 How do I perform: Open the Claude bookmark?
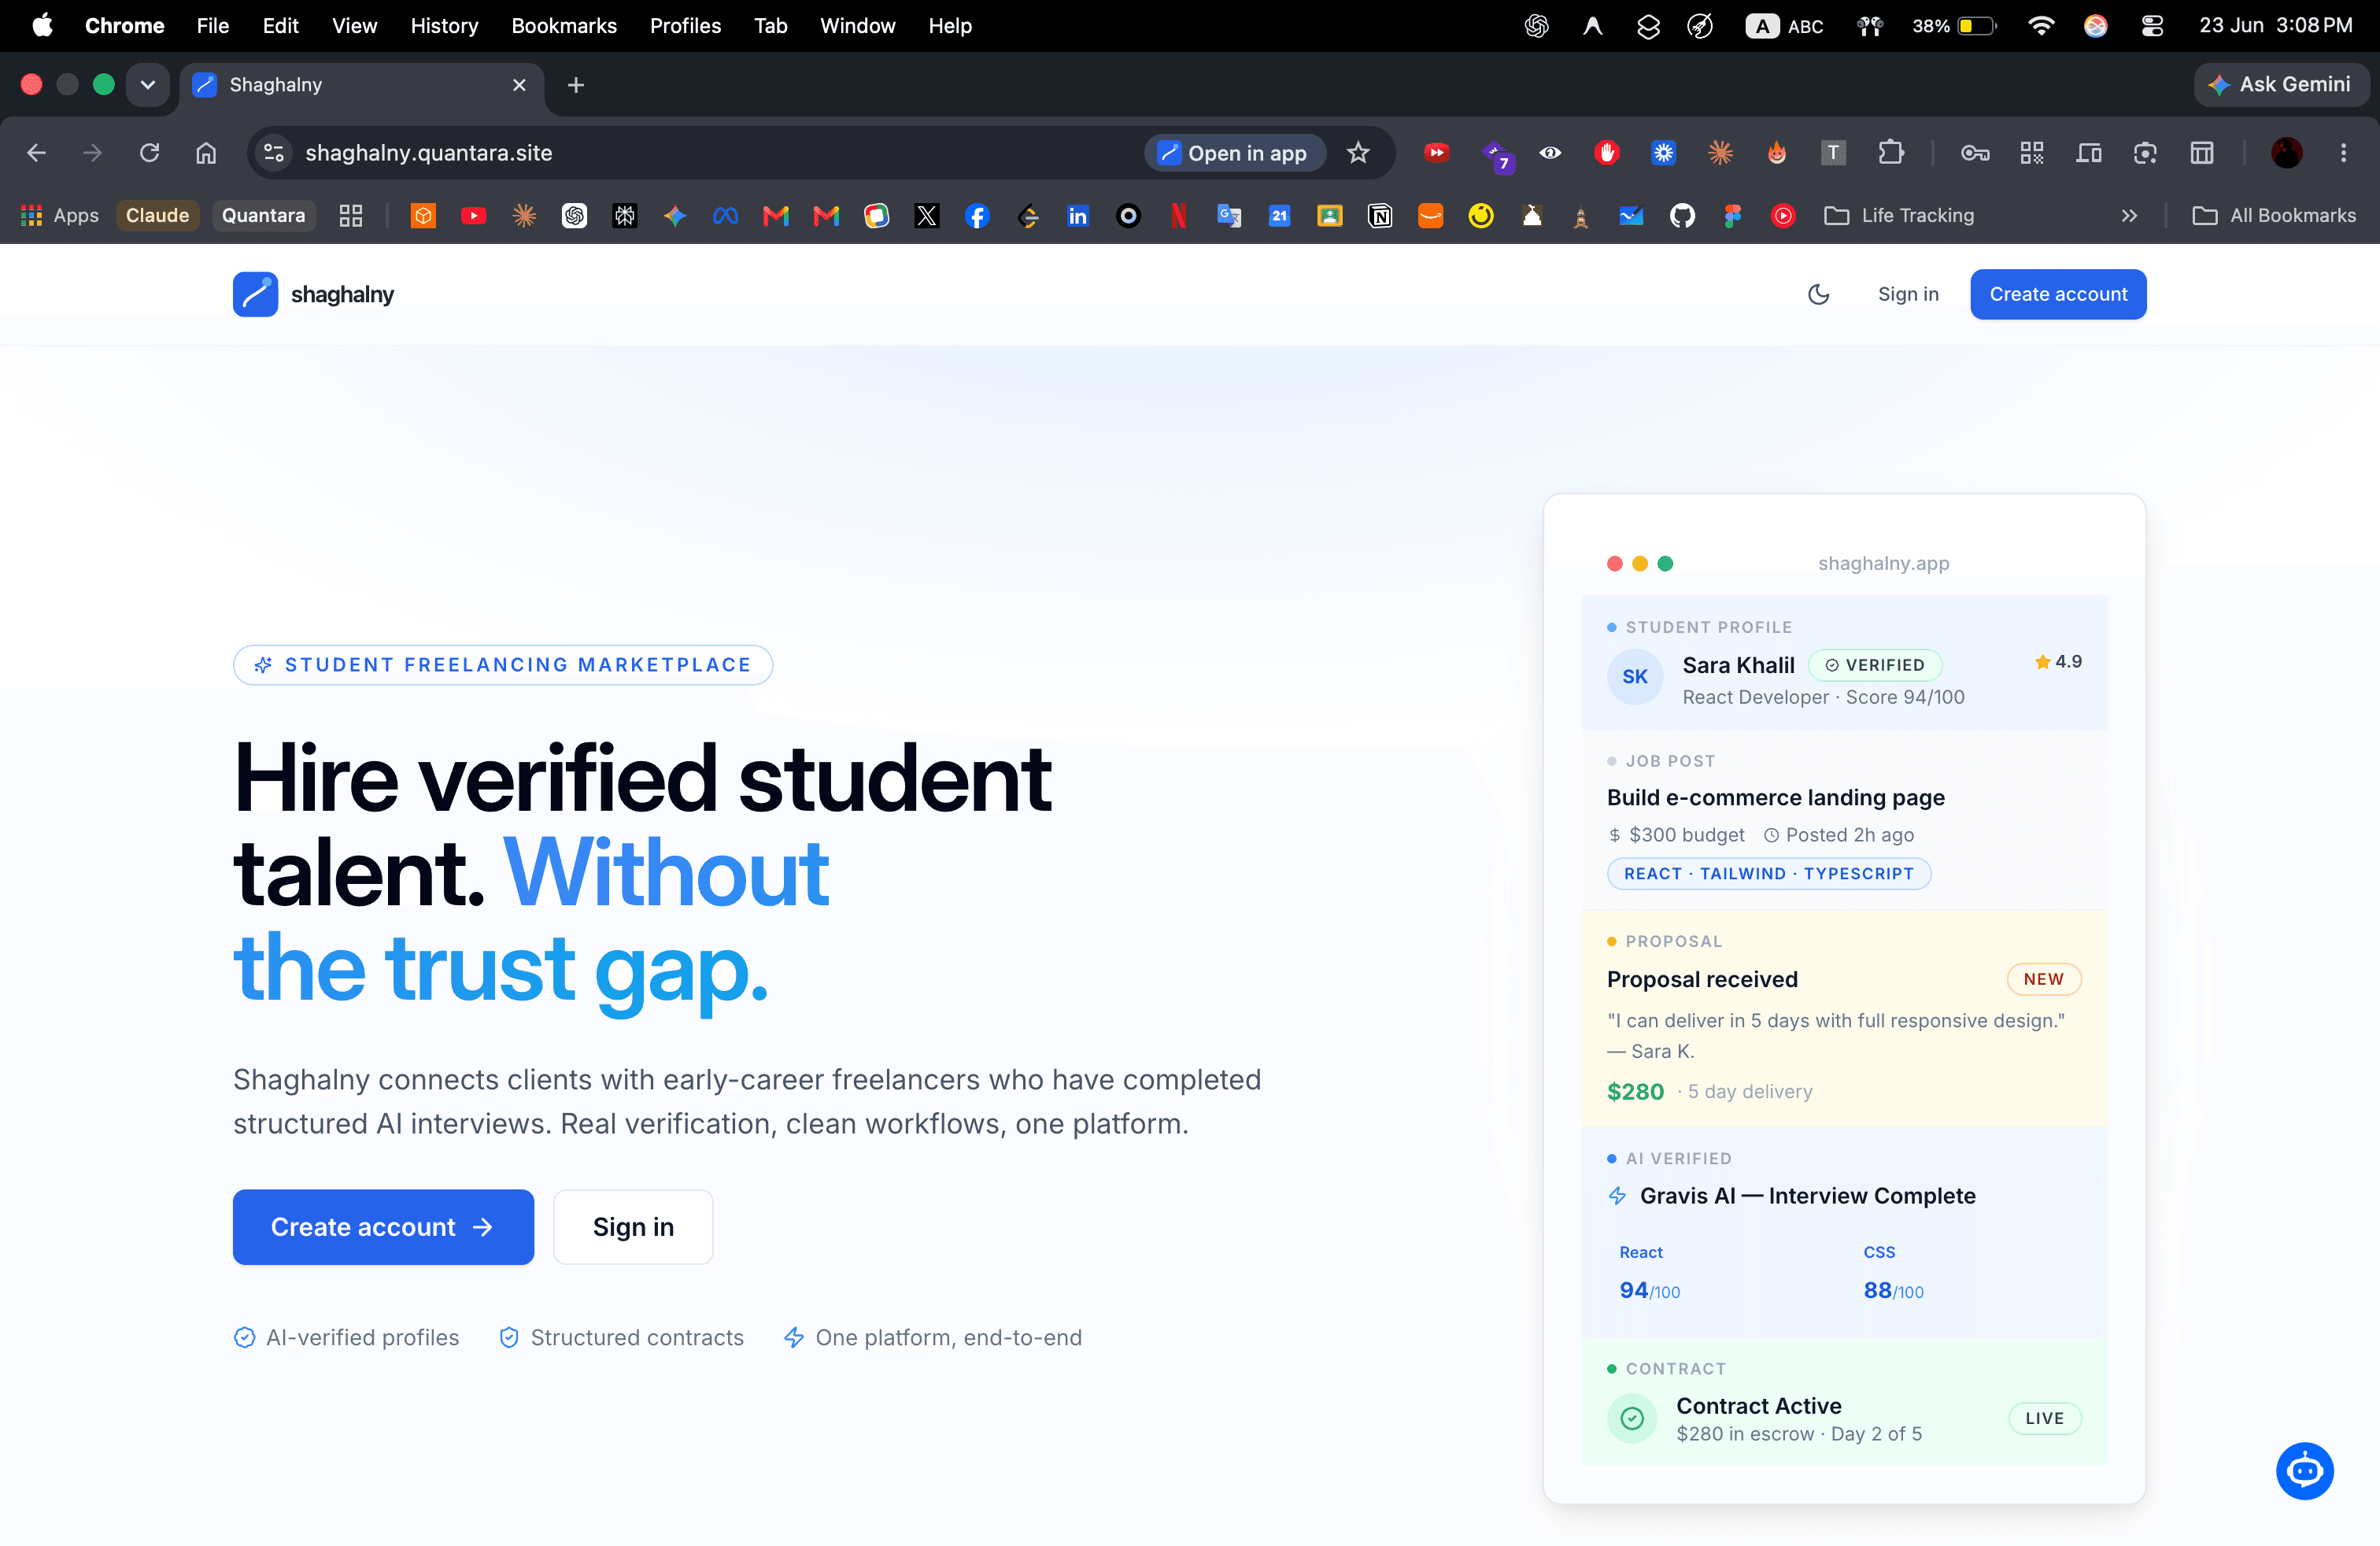tap(157, 215)
